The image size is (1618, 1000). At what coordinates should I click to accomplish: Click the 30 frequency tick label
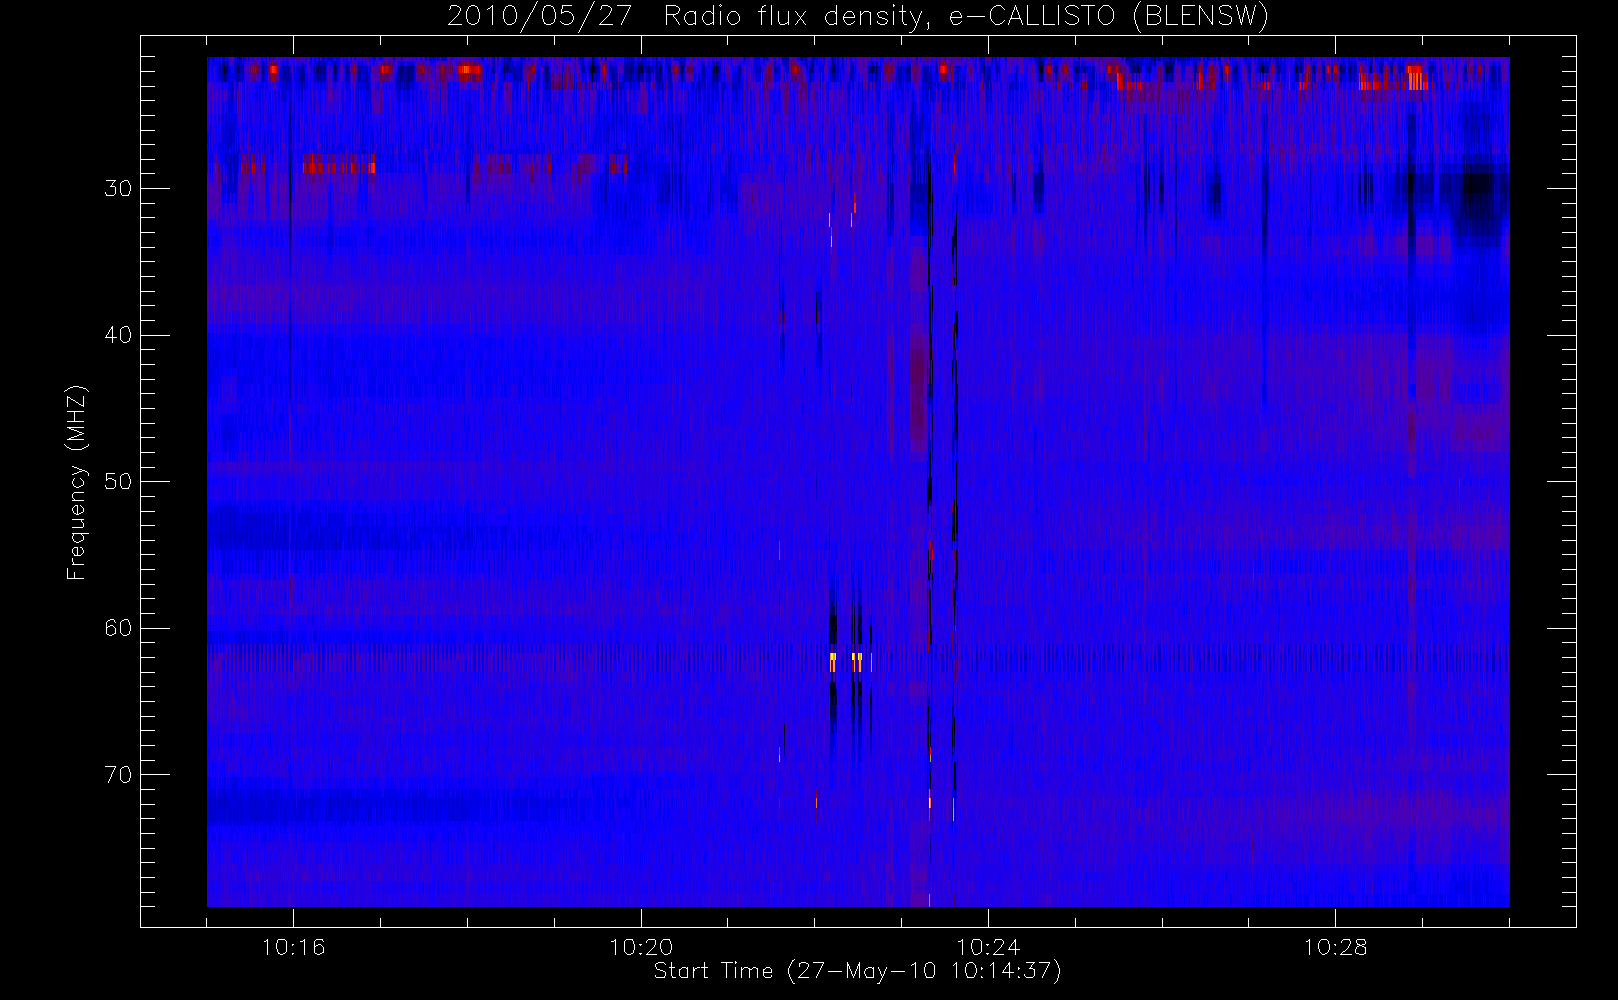pos(118,188)
